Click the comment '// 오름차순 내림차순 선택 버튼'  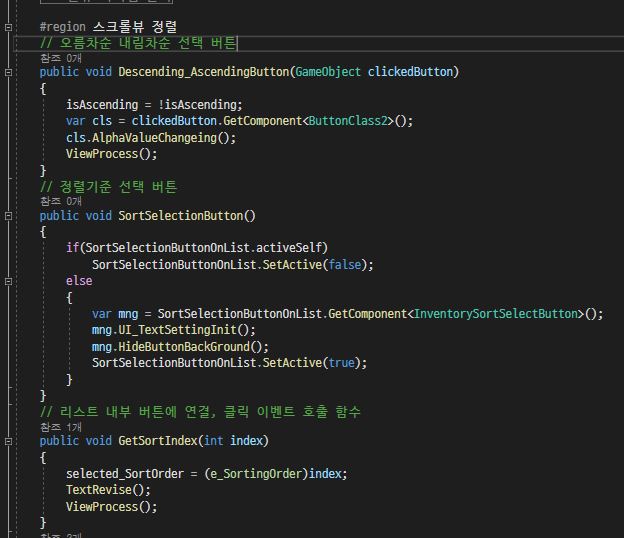coord(138,43)
